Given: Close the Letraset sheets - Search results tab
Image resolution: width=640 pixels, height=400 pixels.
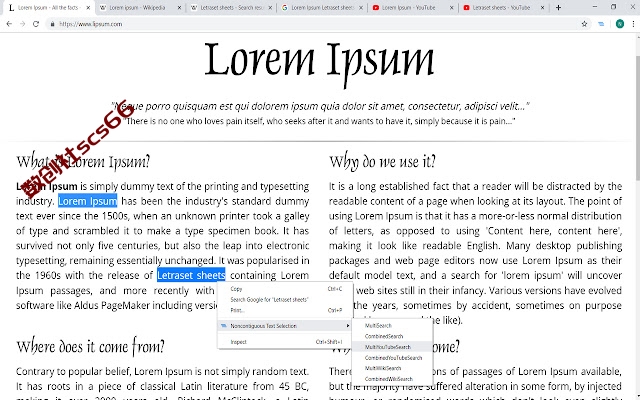Looking at the screenshot, I should click(x=270, y=8).
